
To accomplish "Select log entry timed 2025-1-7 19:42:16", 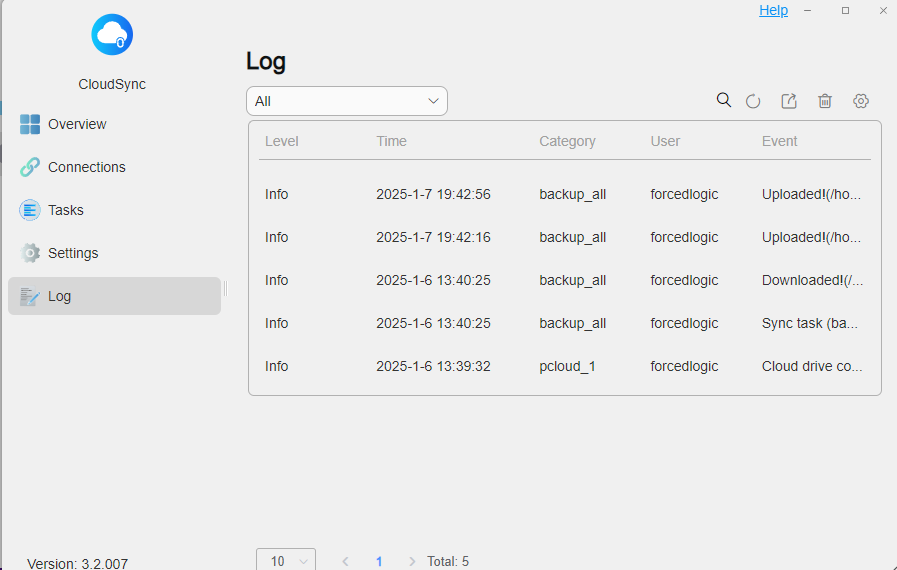I will [x=565, y=238].
